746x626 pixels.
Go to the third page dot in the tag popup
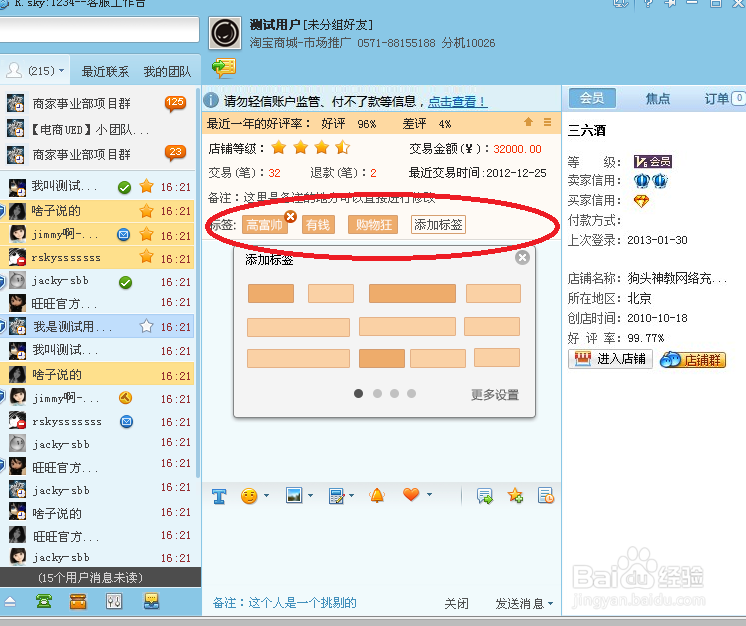(394, 393)
